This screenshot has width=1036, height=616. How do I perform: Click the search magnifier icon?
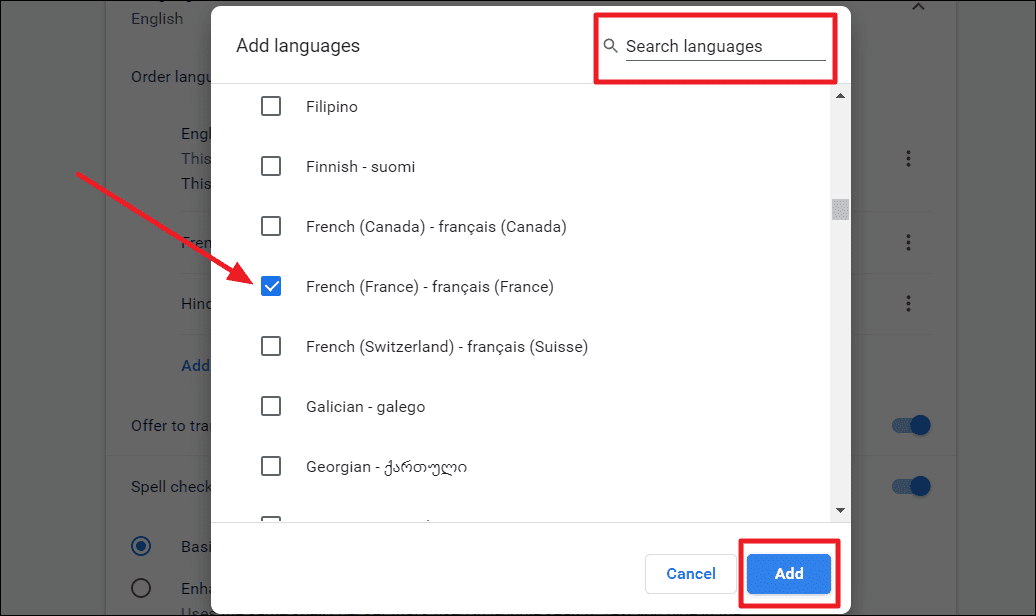(x=610, y=46)
